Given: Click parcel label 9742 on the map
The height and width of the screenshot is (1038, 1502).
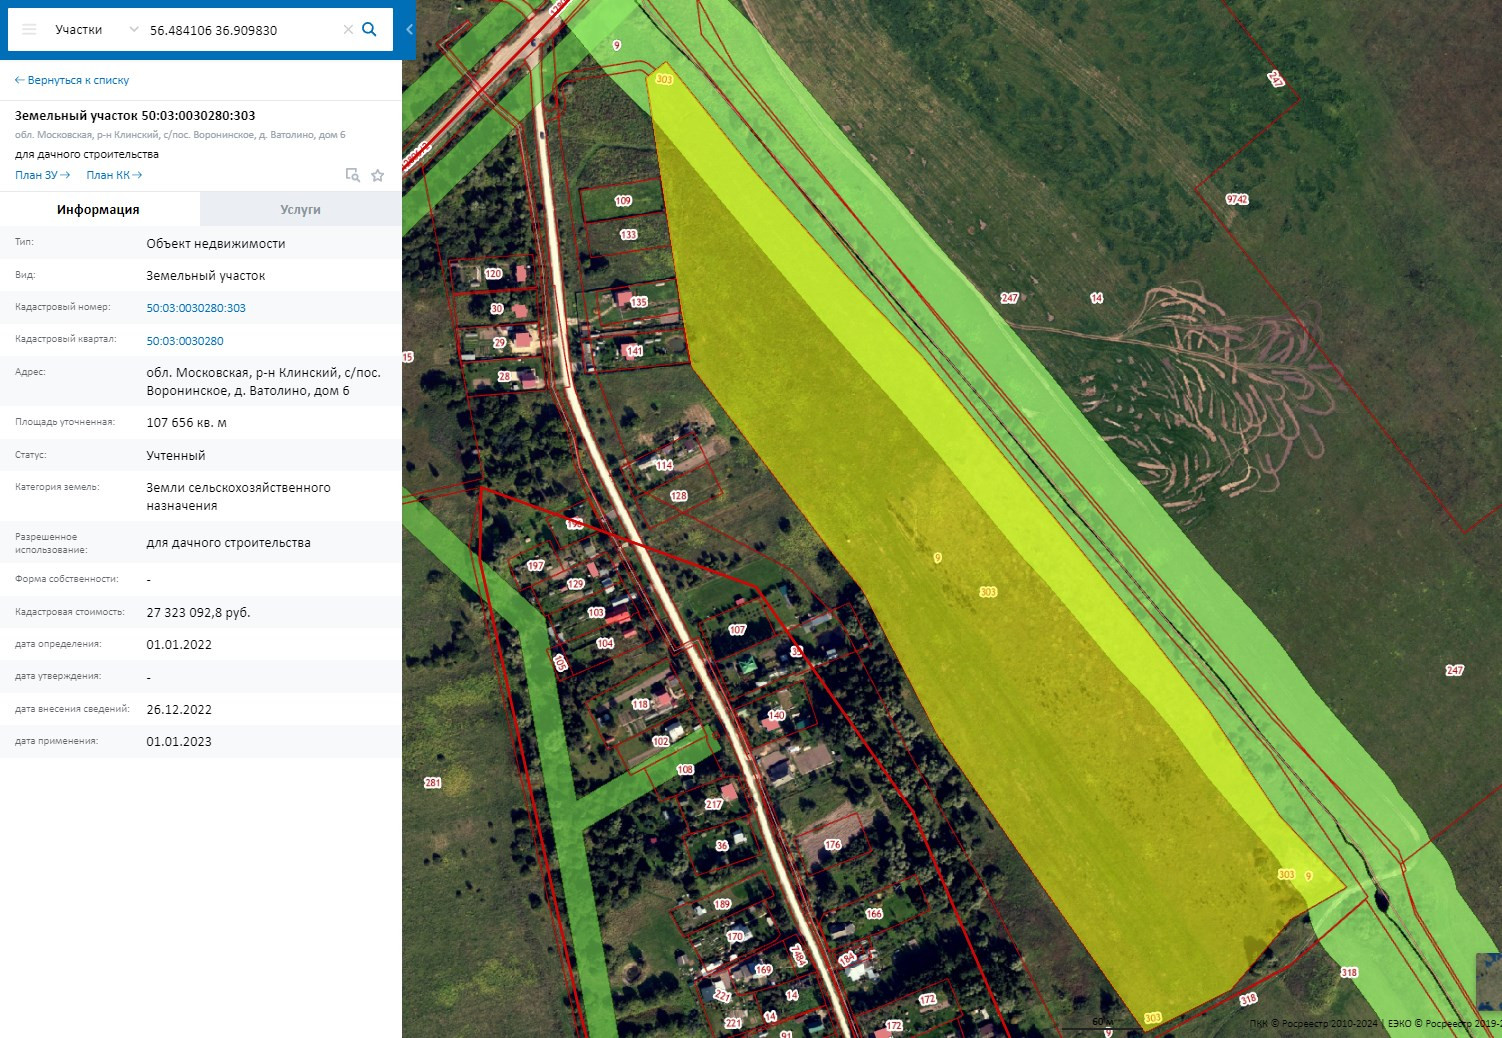Looking at the screenshot, I should [x=1237, y=199].
